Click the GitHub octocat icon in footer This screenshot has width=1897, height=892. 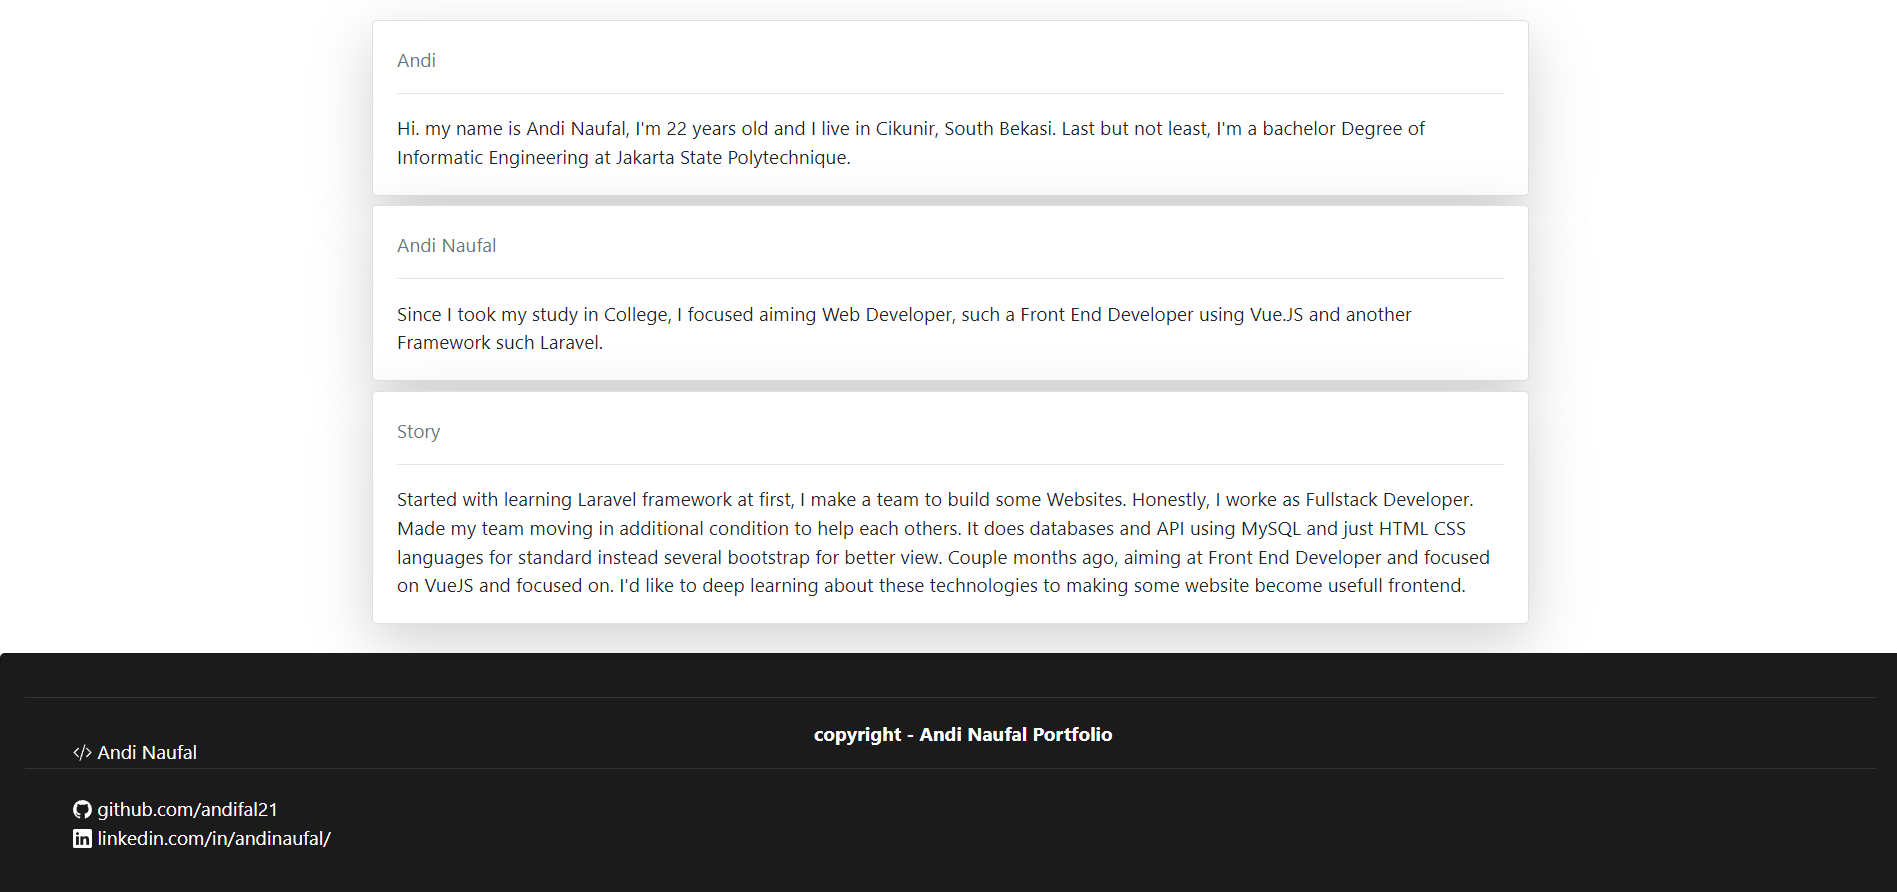click(x=82, y=810)
